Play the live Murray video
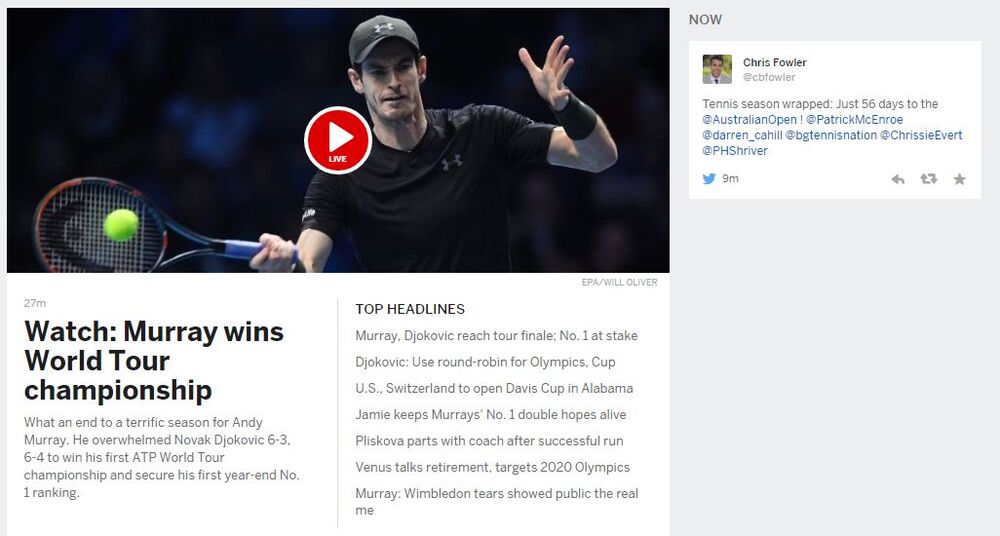The width and height of the screenshot is (1000, 536). (x=337, y=140)
